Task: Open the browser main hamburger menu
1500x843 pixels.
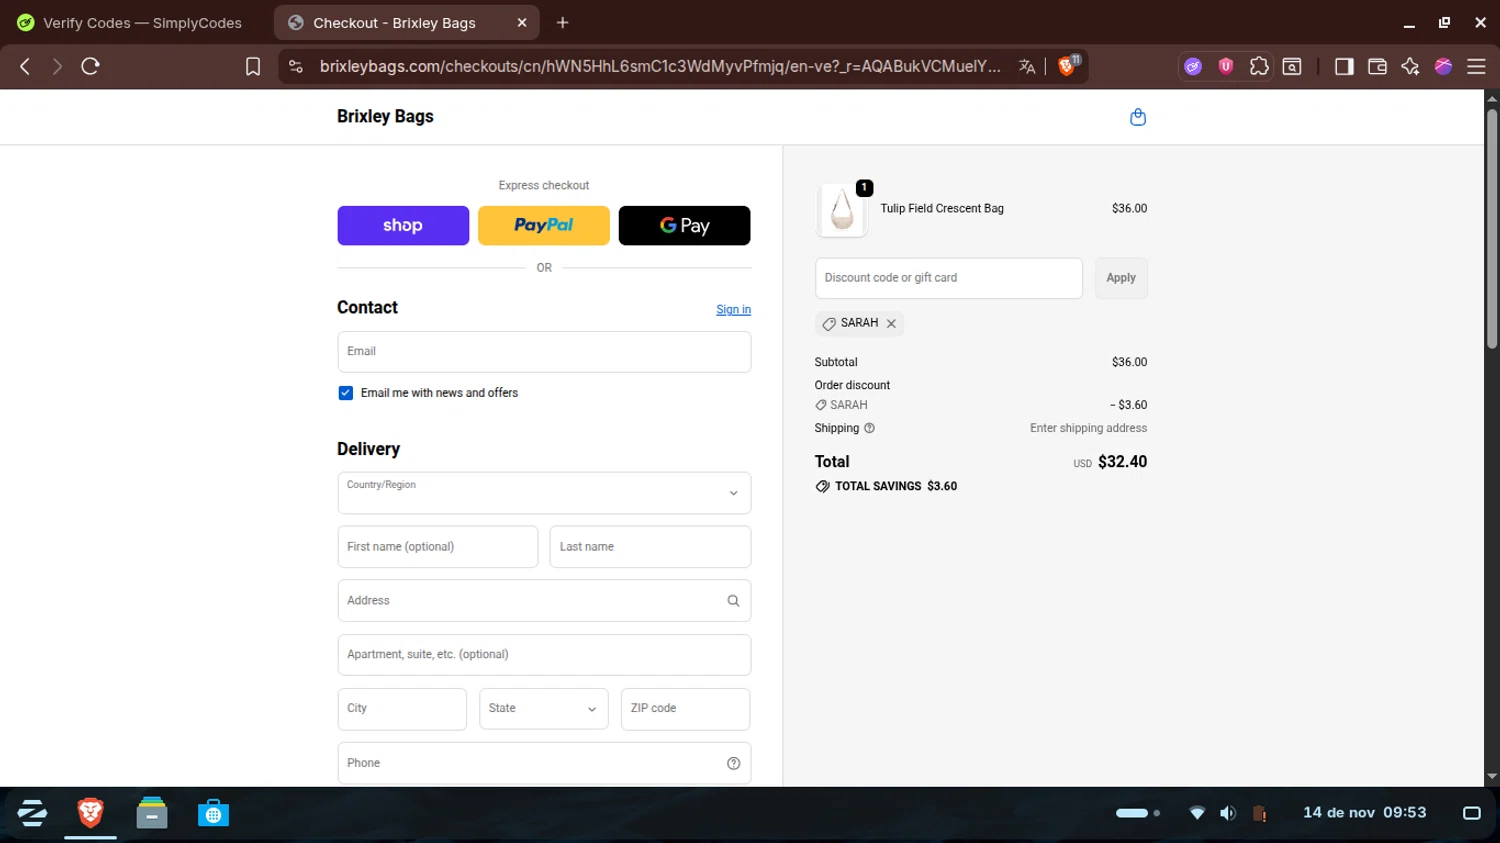Action: click(x=1476, y=66)
